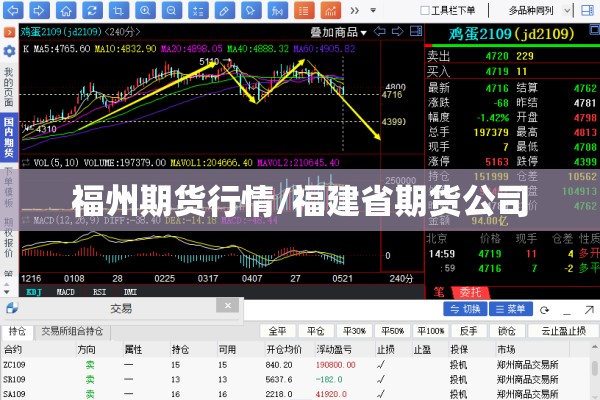Screen dimensions: 600x400
Task: Open the 菜单 button
Action: coord(511,309)
